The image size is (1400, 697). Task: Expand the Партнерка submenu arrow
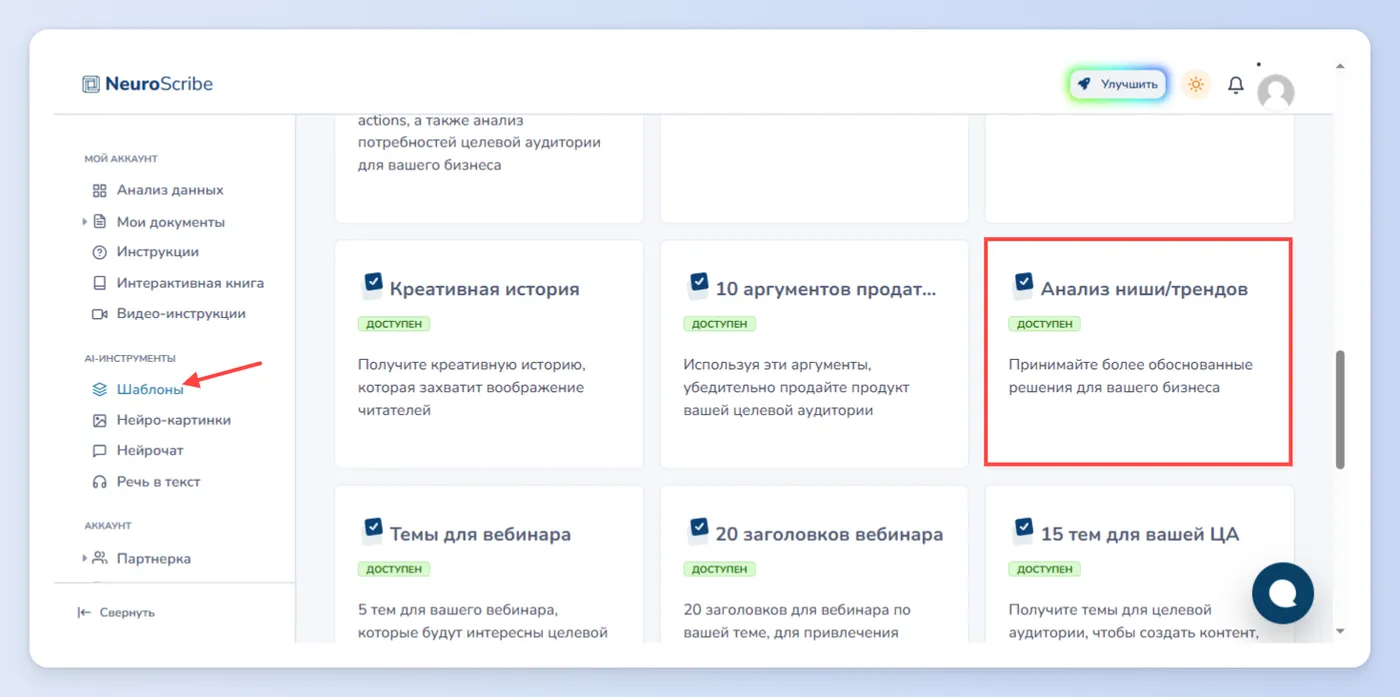click(84, 558)
